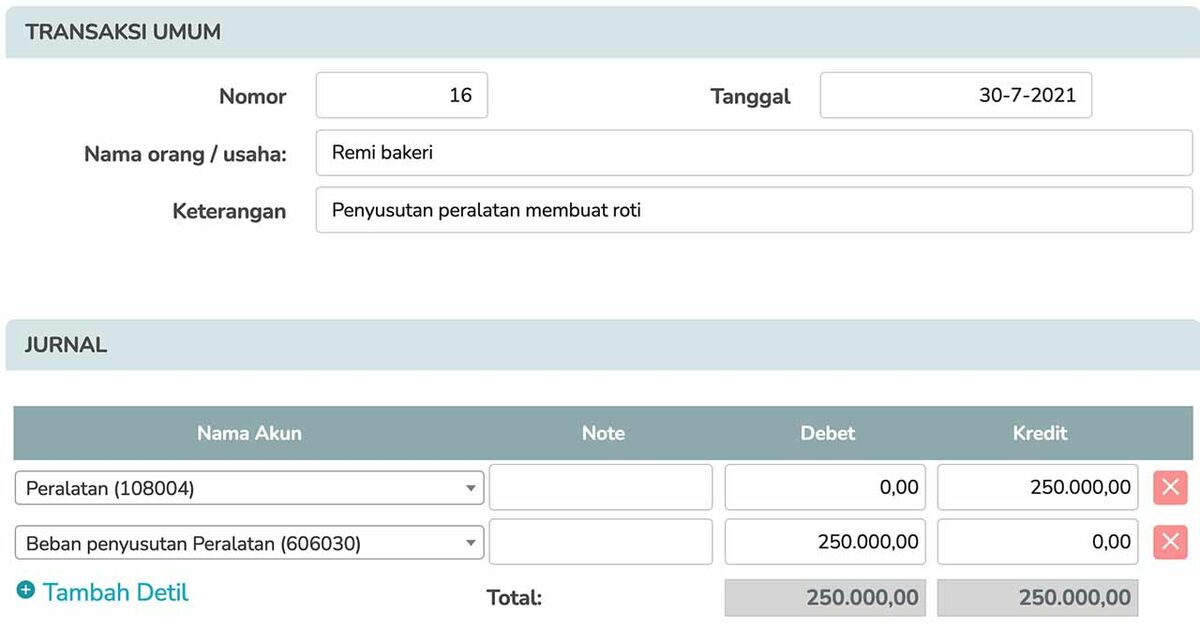
Task: Delete the Peralatan journal row
Action: point(1170,488)
